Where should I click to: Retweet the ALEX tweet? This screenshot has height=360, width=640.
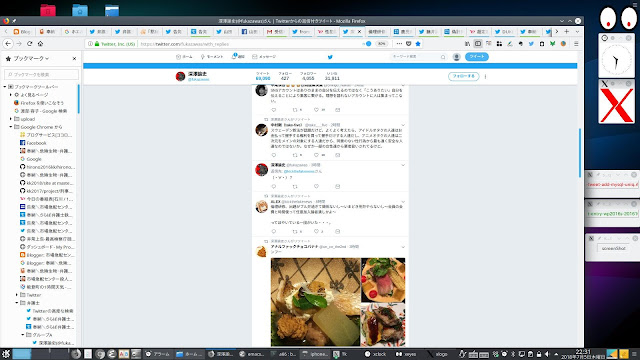click(295, 231)
